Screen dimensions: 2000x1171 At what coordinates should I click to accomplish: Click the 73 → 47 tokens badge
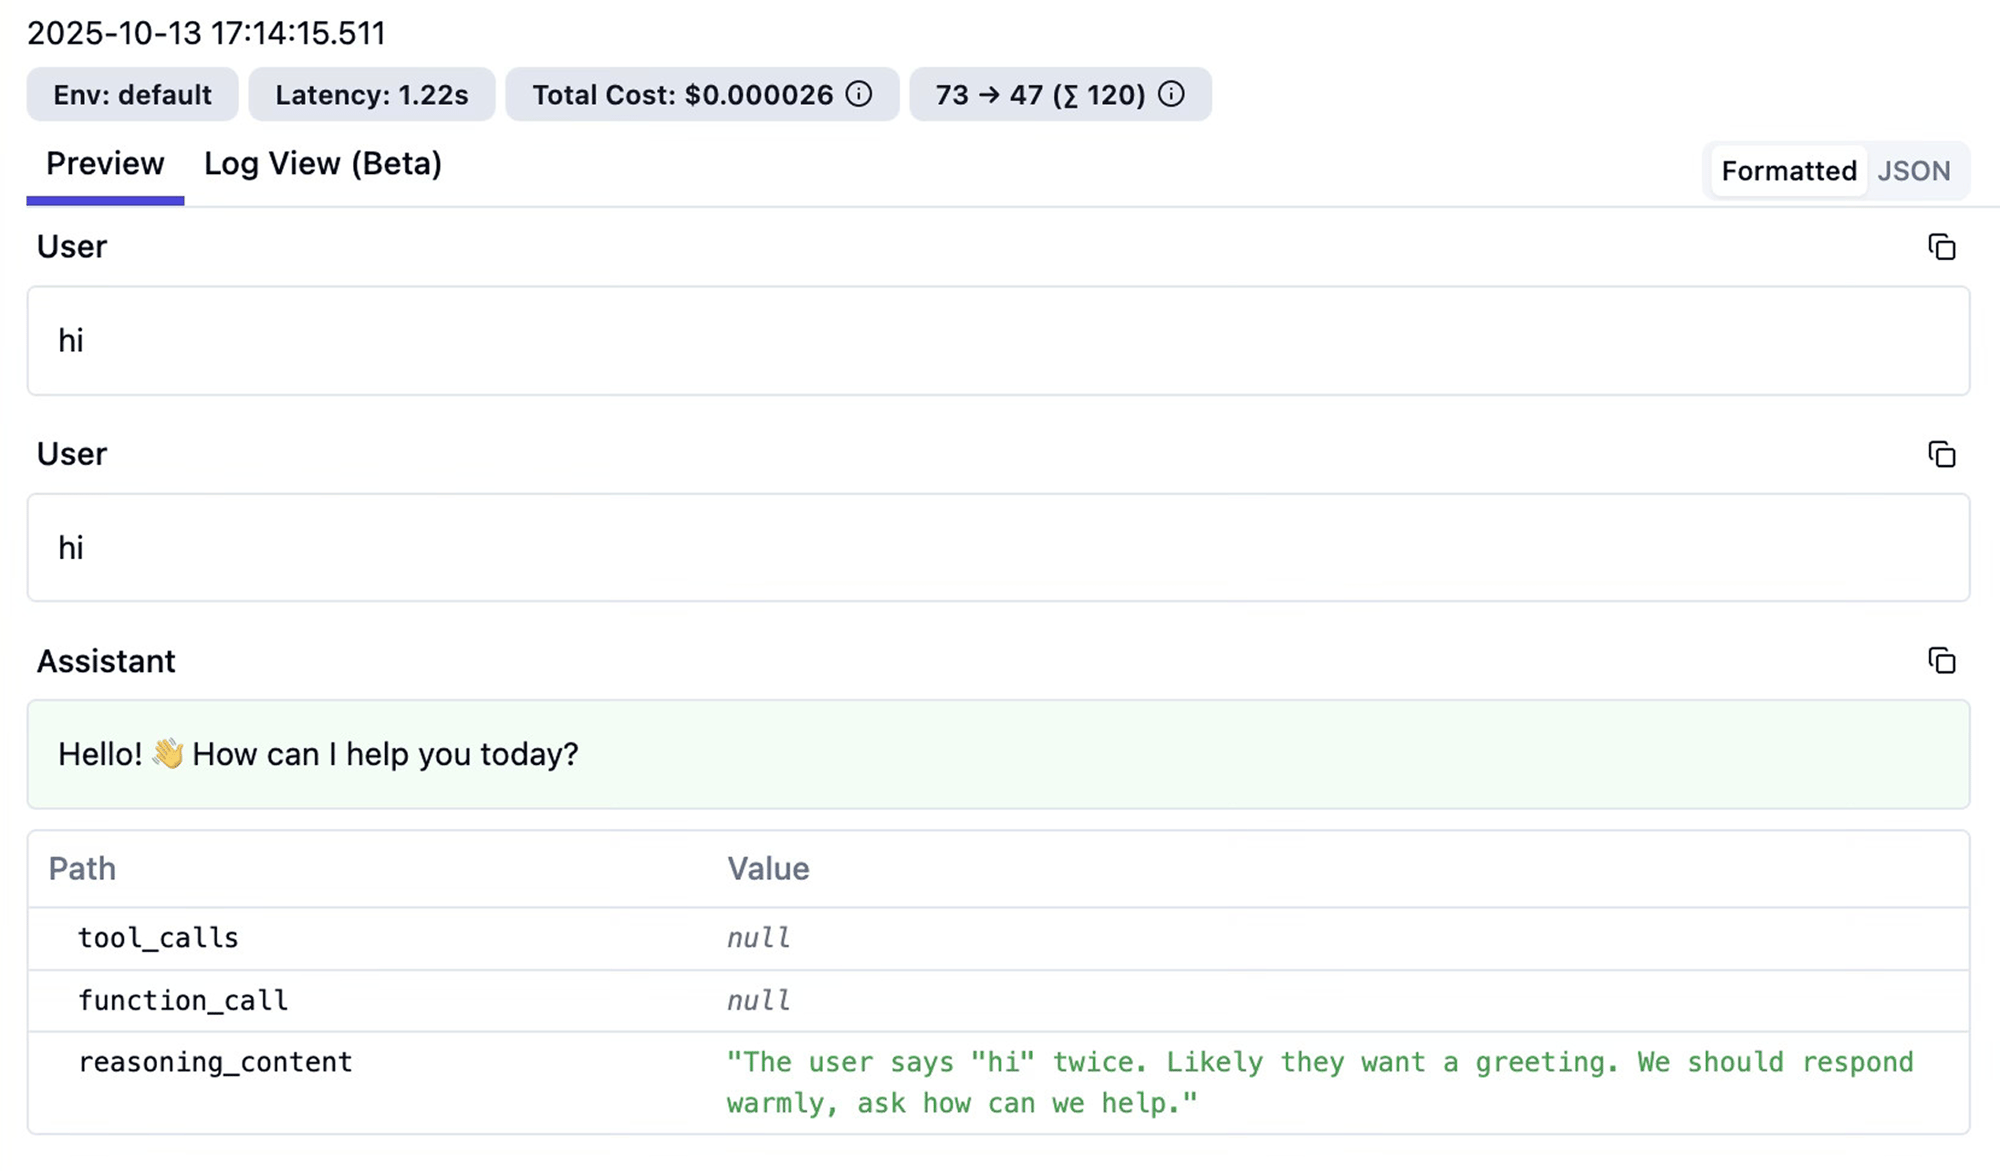click(1040, 95)
